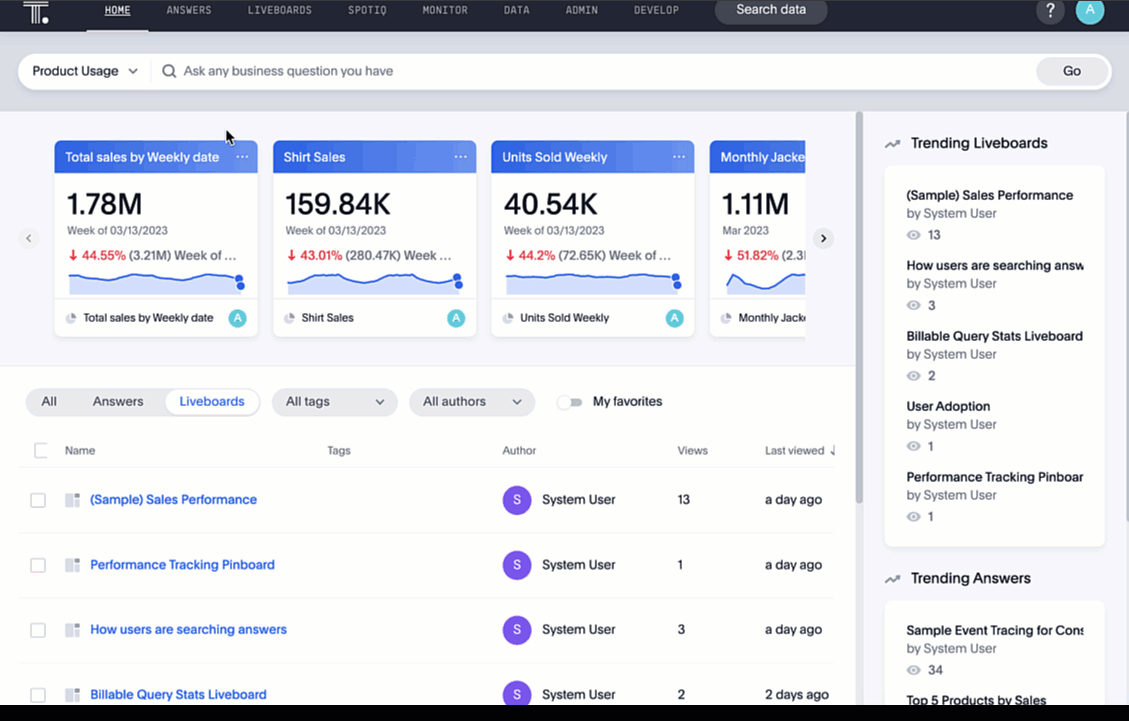Open the help question mark icon
1129x721 pixels.
click(1049, 11)
